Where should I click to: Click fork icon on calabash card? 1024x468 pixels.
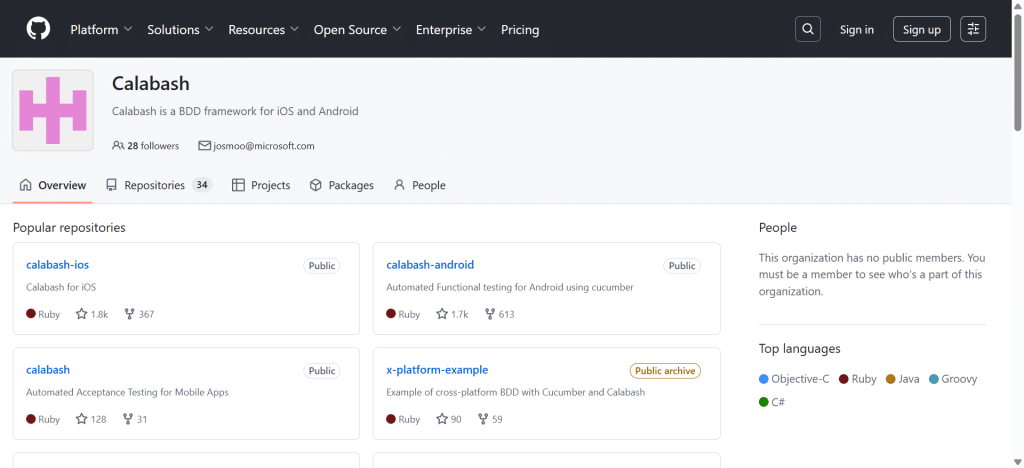pos(128,419)
